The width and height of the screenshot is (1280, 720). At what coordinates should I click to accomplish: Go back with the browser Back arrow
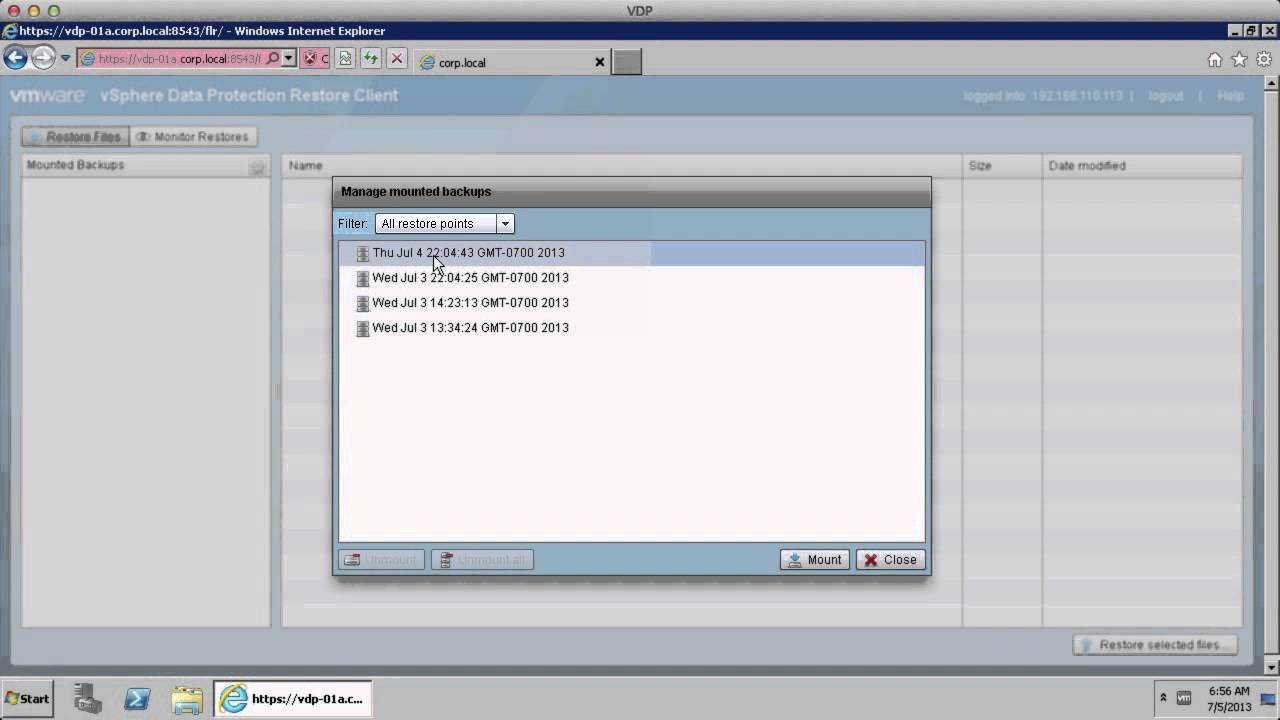tap(15, 58)
